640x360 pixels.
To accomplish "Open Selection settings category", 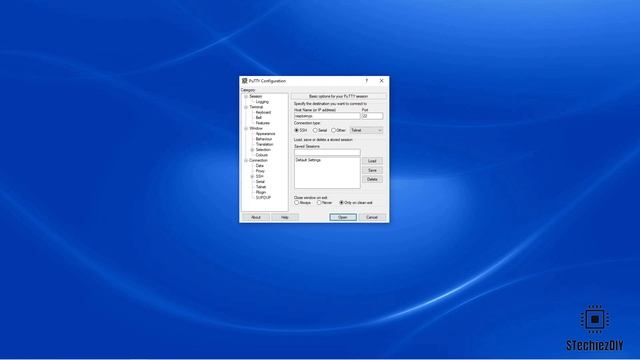I will [263, 150].
